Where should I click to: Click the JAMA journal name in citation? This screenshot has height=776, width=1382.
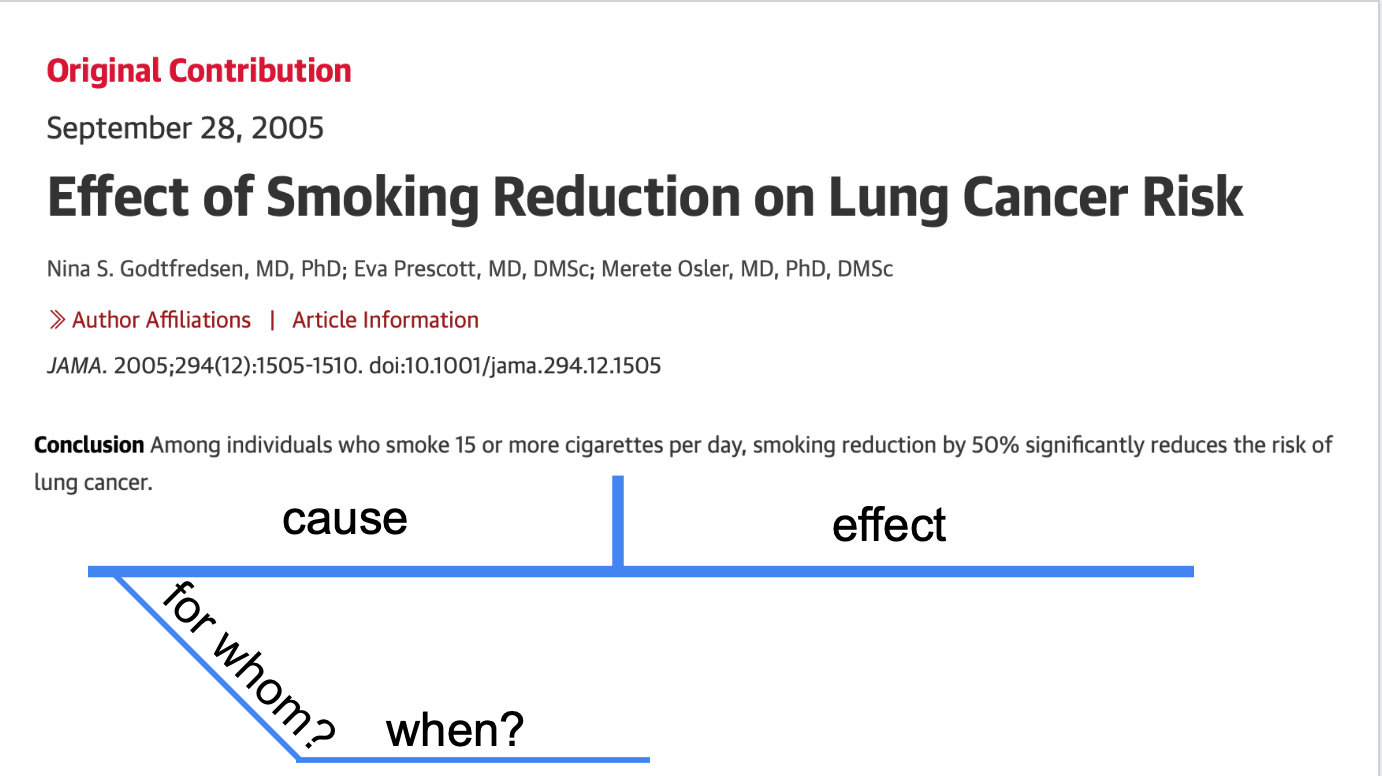76,365
